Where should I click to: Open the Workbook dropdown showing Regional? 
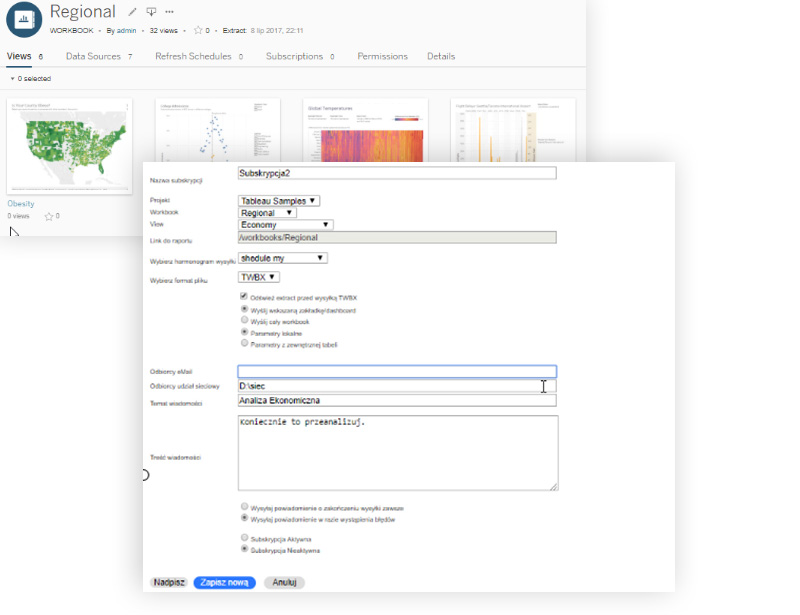[x=267, y=213]
